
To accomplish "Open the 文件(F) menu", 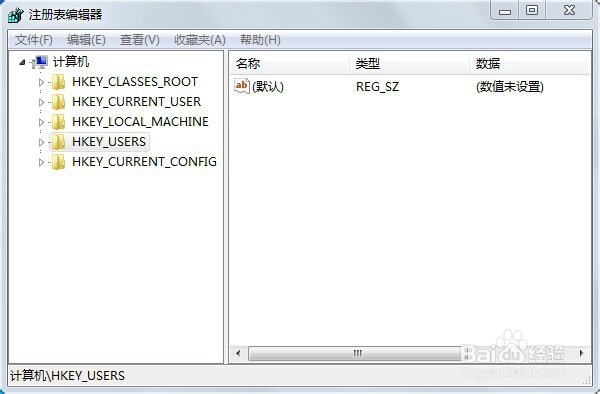I will [34, 40].
